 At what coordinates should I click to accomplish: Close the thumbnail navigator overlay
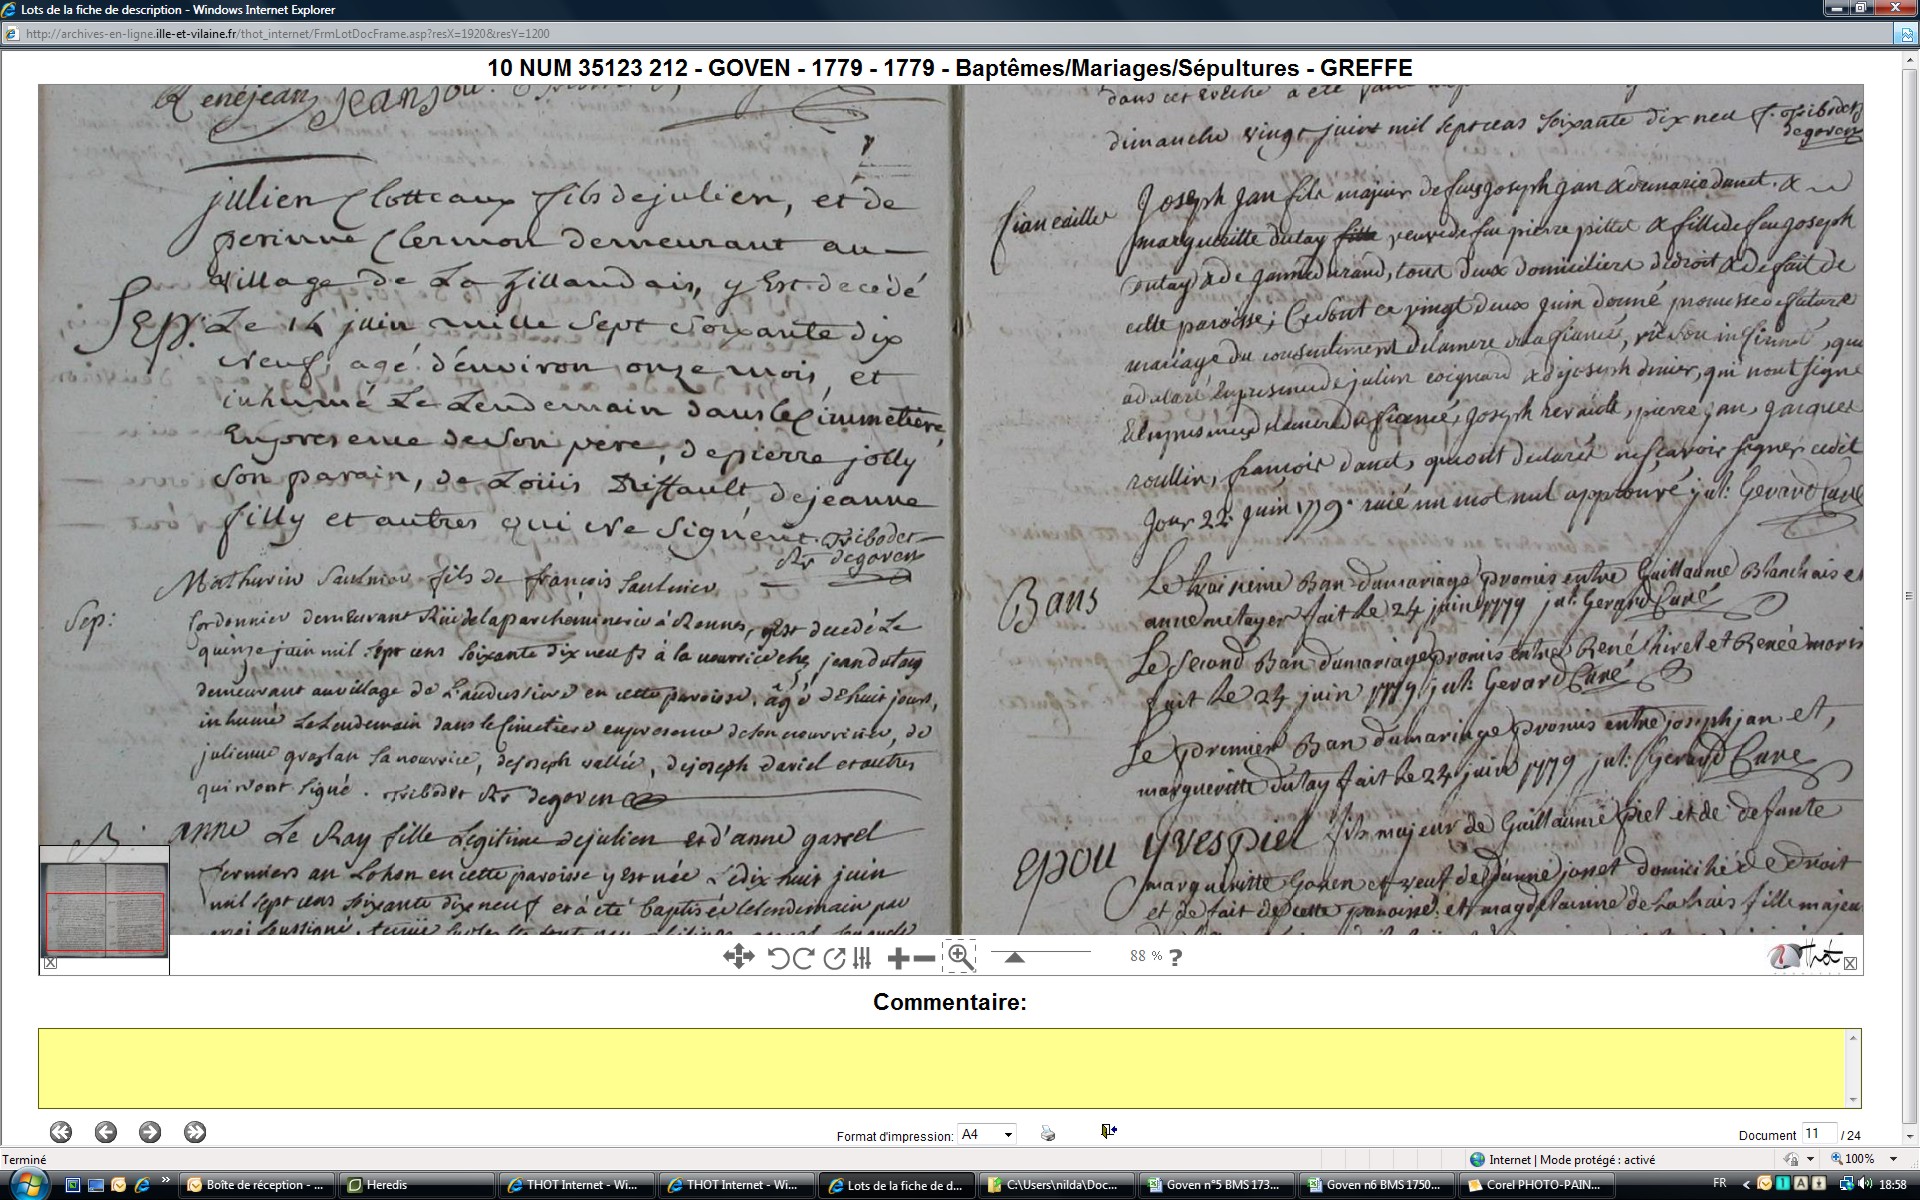[x=51, y=963]
